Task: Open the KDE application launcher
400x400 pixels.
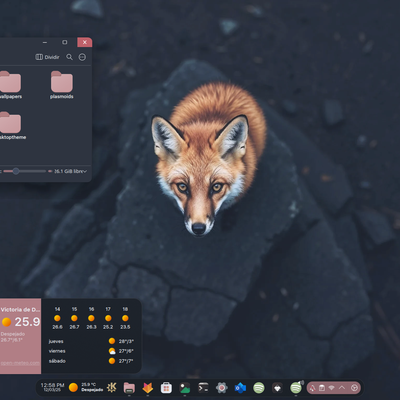Action: click(x=112, y=388)
